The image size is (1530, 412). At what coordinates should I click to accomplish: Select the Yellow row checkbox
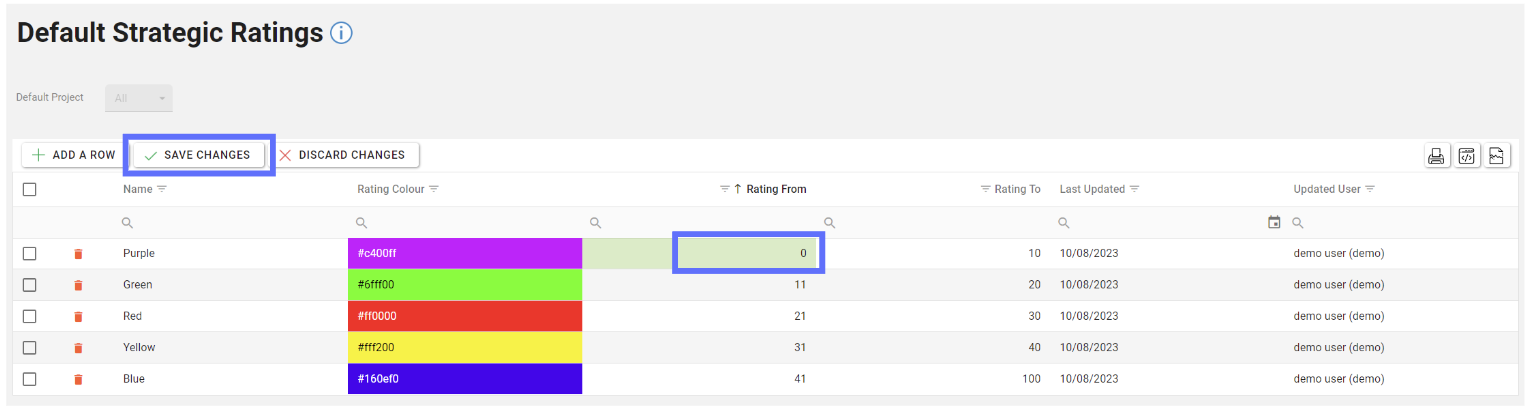point(30,348)
